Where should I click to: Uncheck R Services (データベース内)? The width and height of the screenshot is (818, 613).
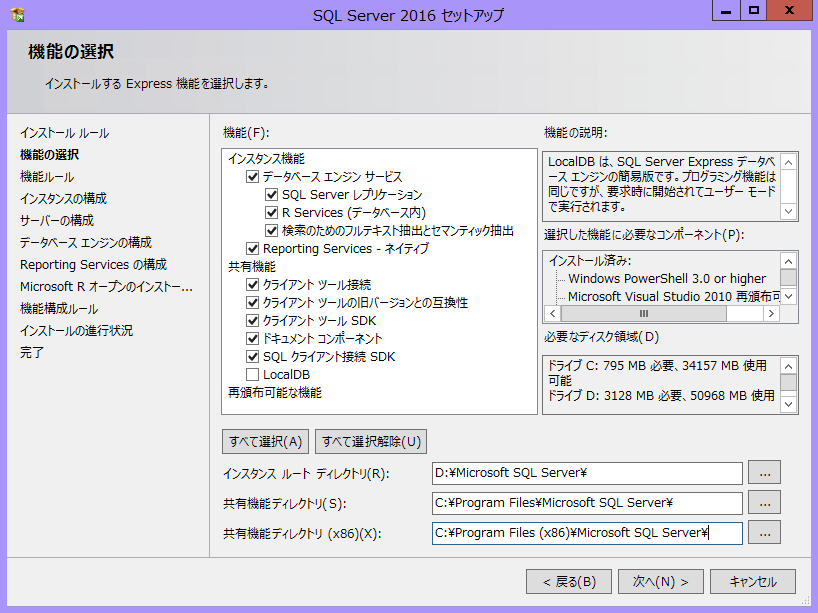pos(271,213)
